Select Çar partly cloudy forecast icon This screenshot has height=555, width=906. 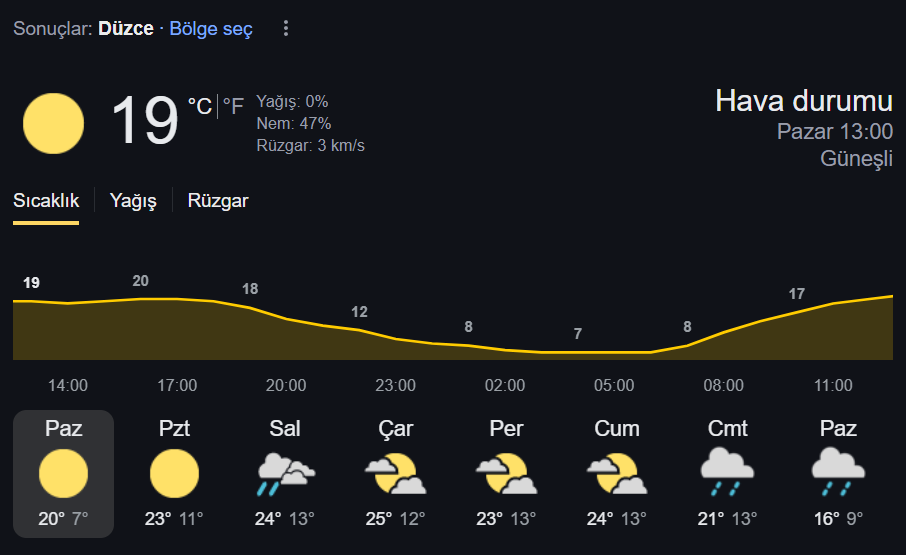[x=396, y=474]
